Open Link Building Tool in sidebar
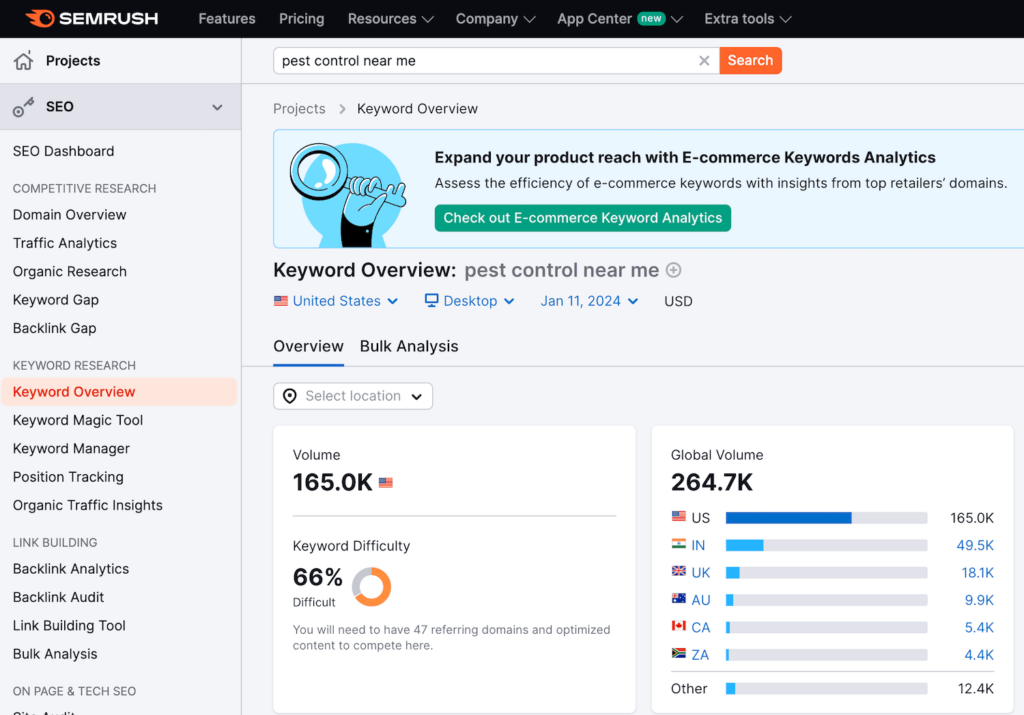This screenshot has height=715, width=1024. pos(69,626)
